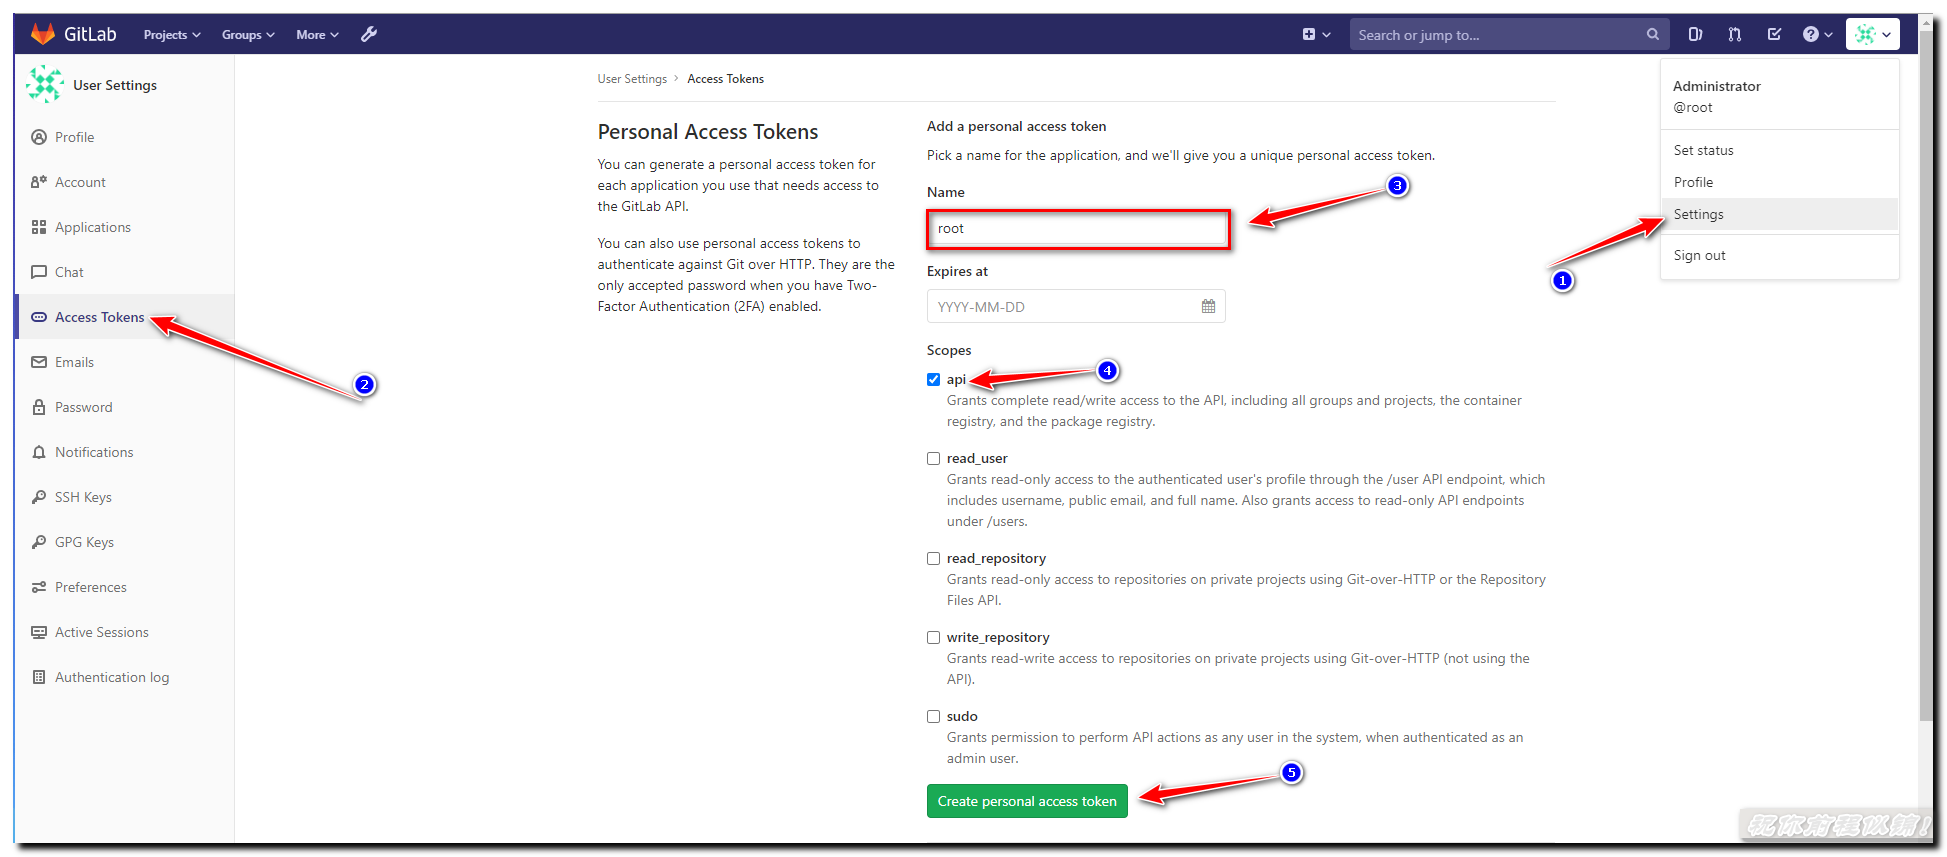The image size is (1947, 857).
Task: Select Set status in user menu
Action: point(1779,150)
